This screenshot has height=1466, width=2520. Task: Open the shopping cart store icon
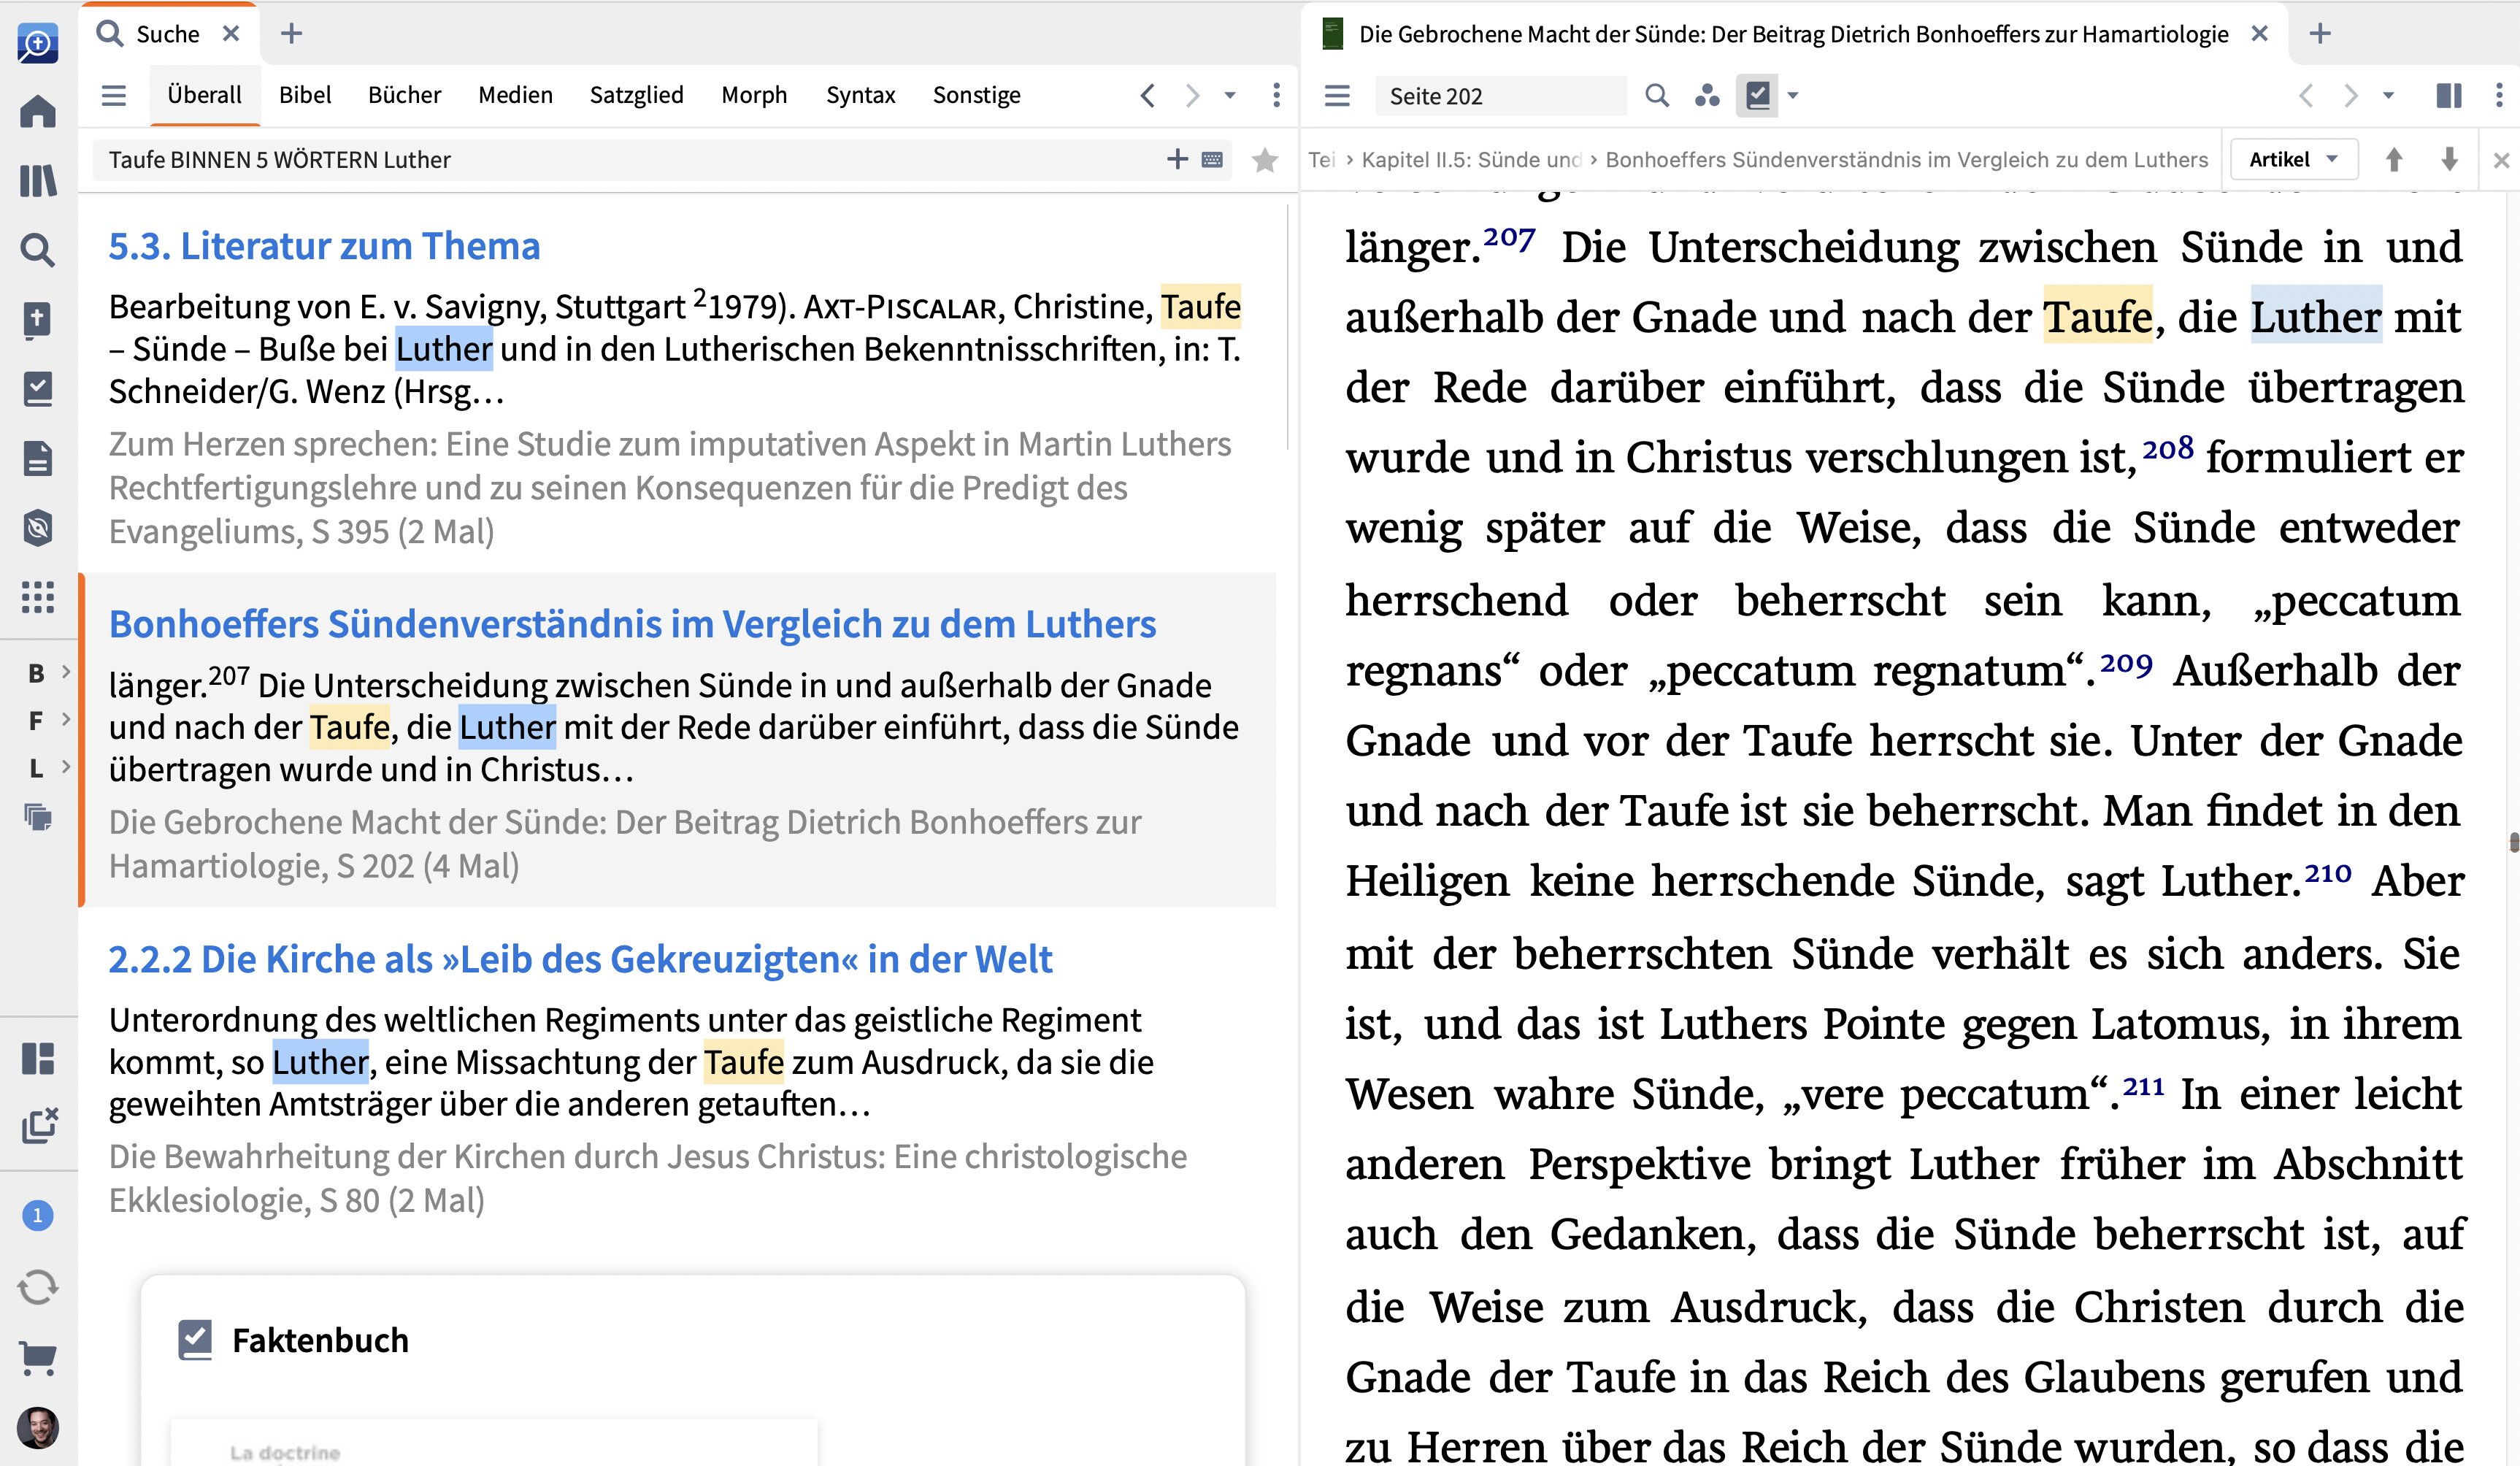38,1357
